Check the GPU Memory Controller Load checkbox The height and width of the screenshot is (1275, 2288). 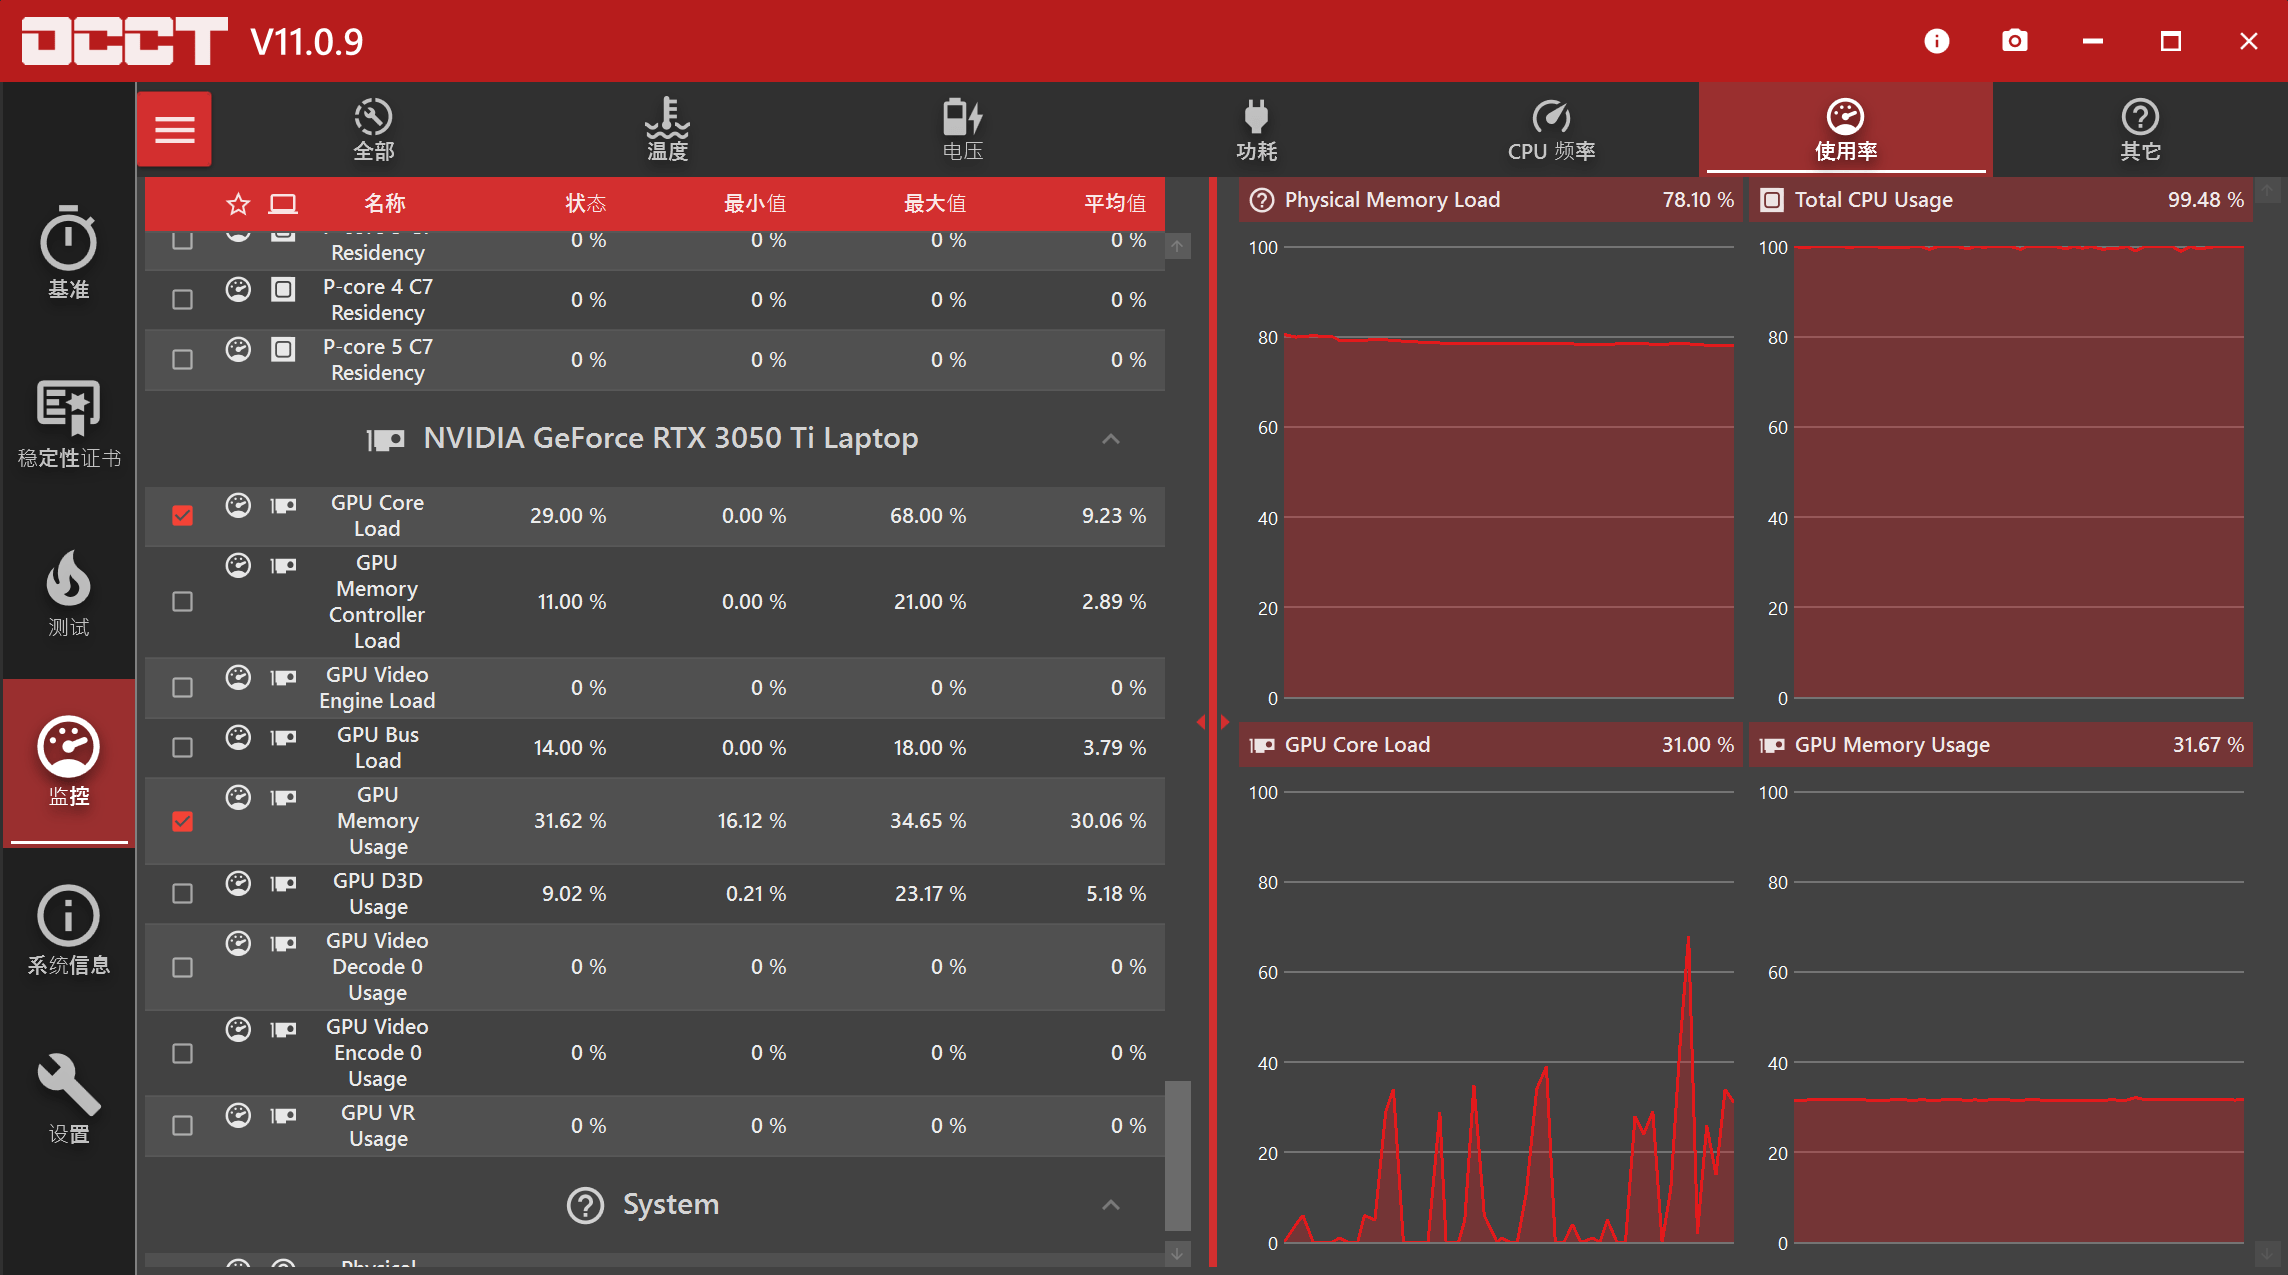point(182,601)
